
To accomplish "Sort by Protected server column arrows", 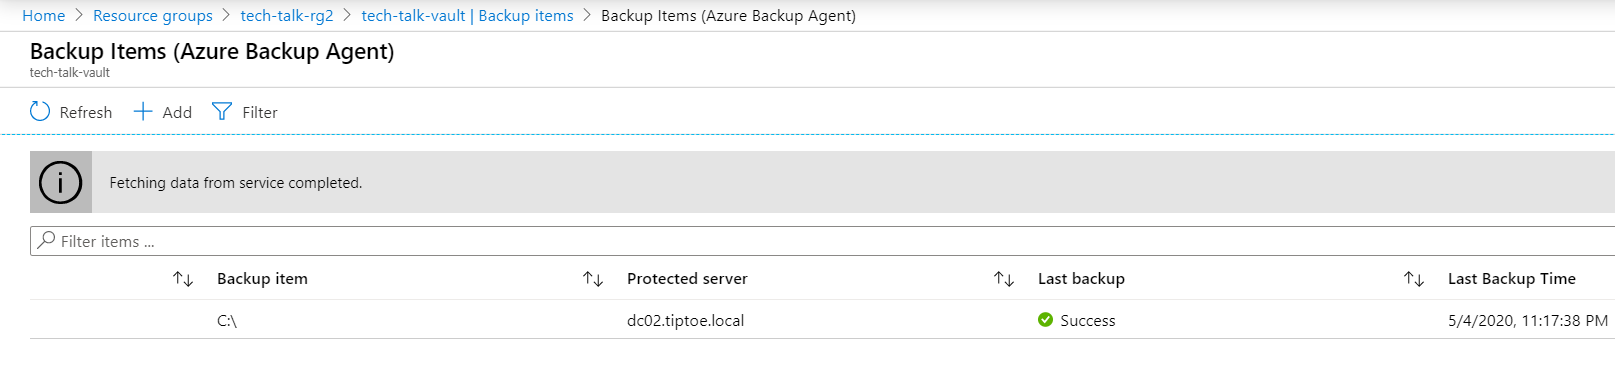I will [593, 279].
